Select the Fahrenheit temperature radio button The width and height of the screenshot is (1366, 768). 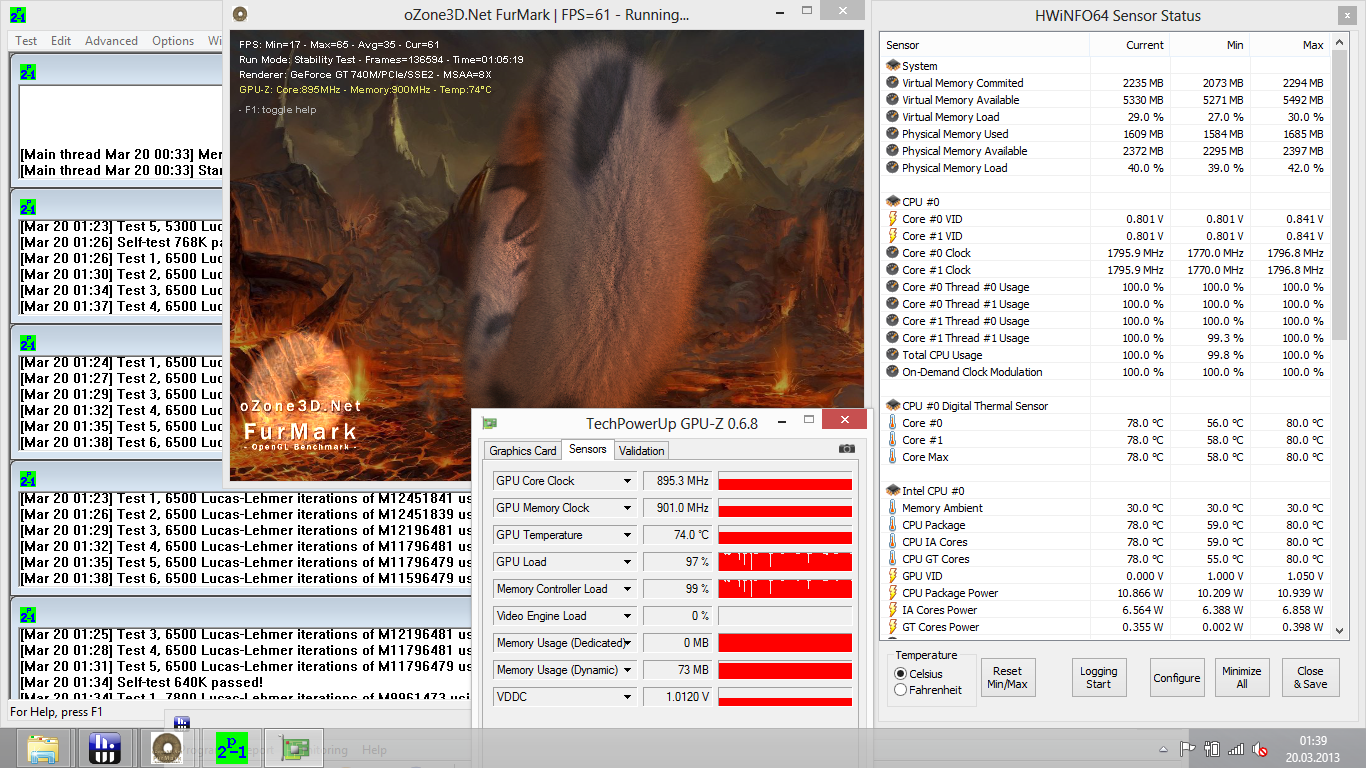pyautogui.click(x=901, y=690)
